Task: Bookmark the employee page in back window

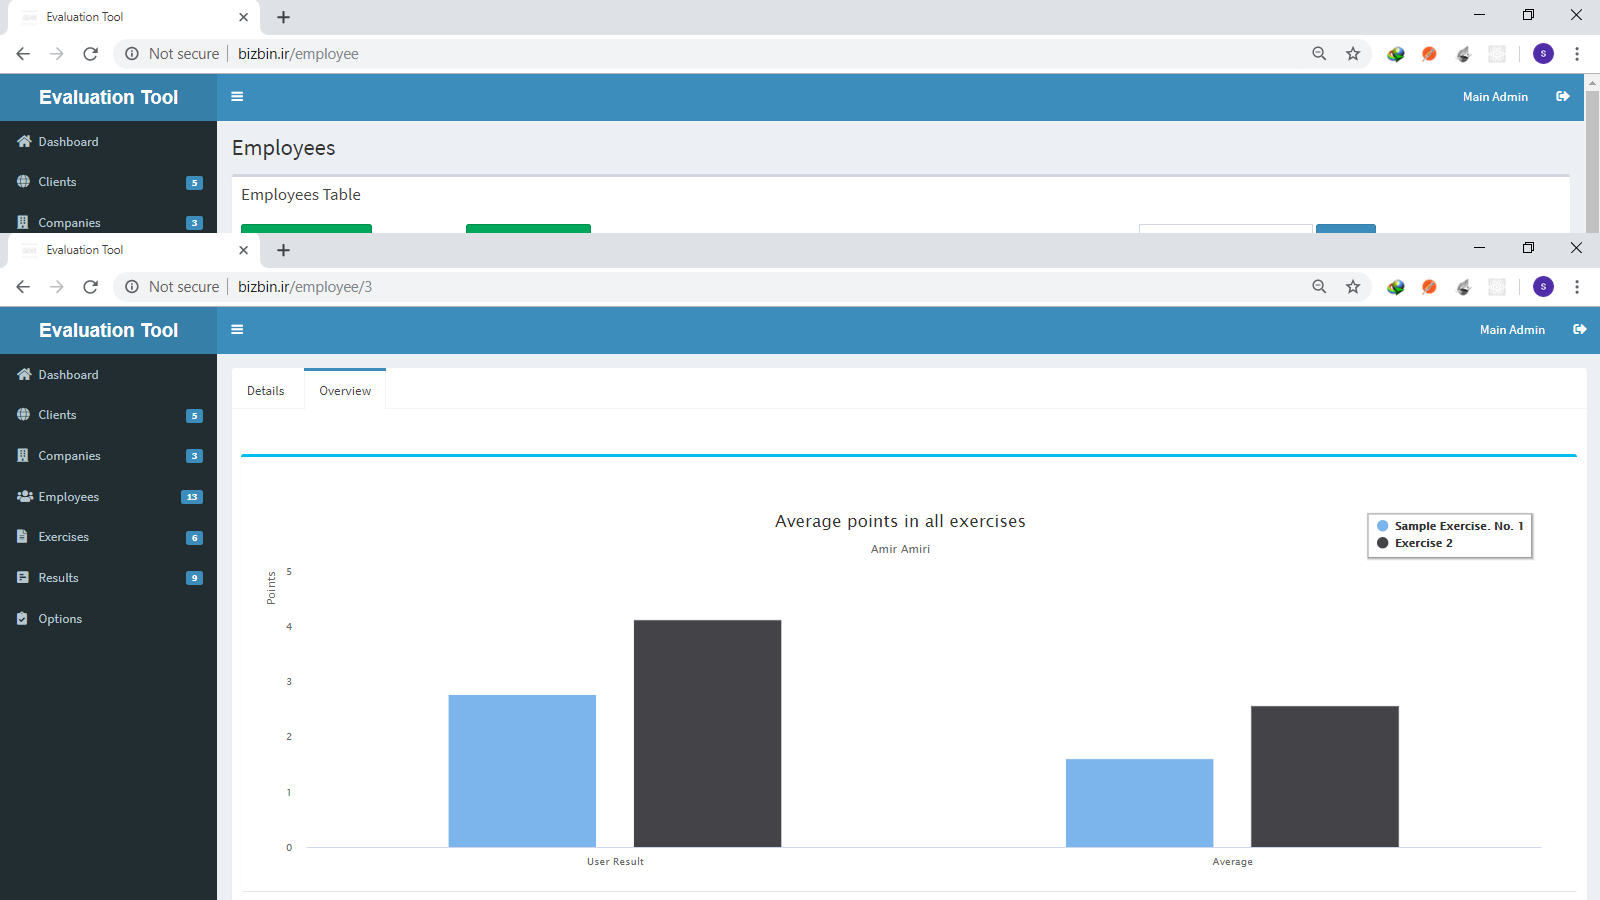Action: [1353, 54]
